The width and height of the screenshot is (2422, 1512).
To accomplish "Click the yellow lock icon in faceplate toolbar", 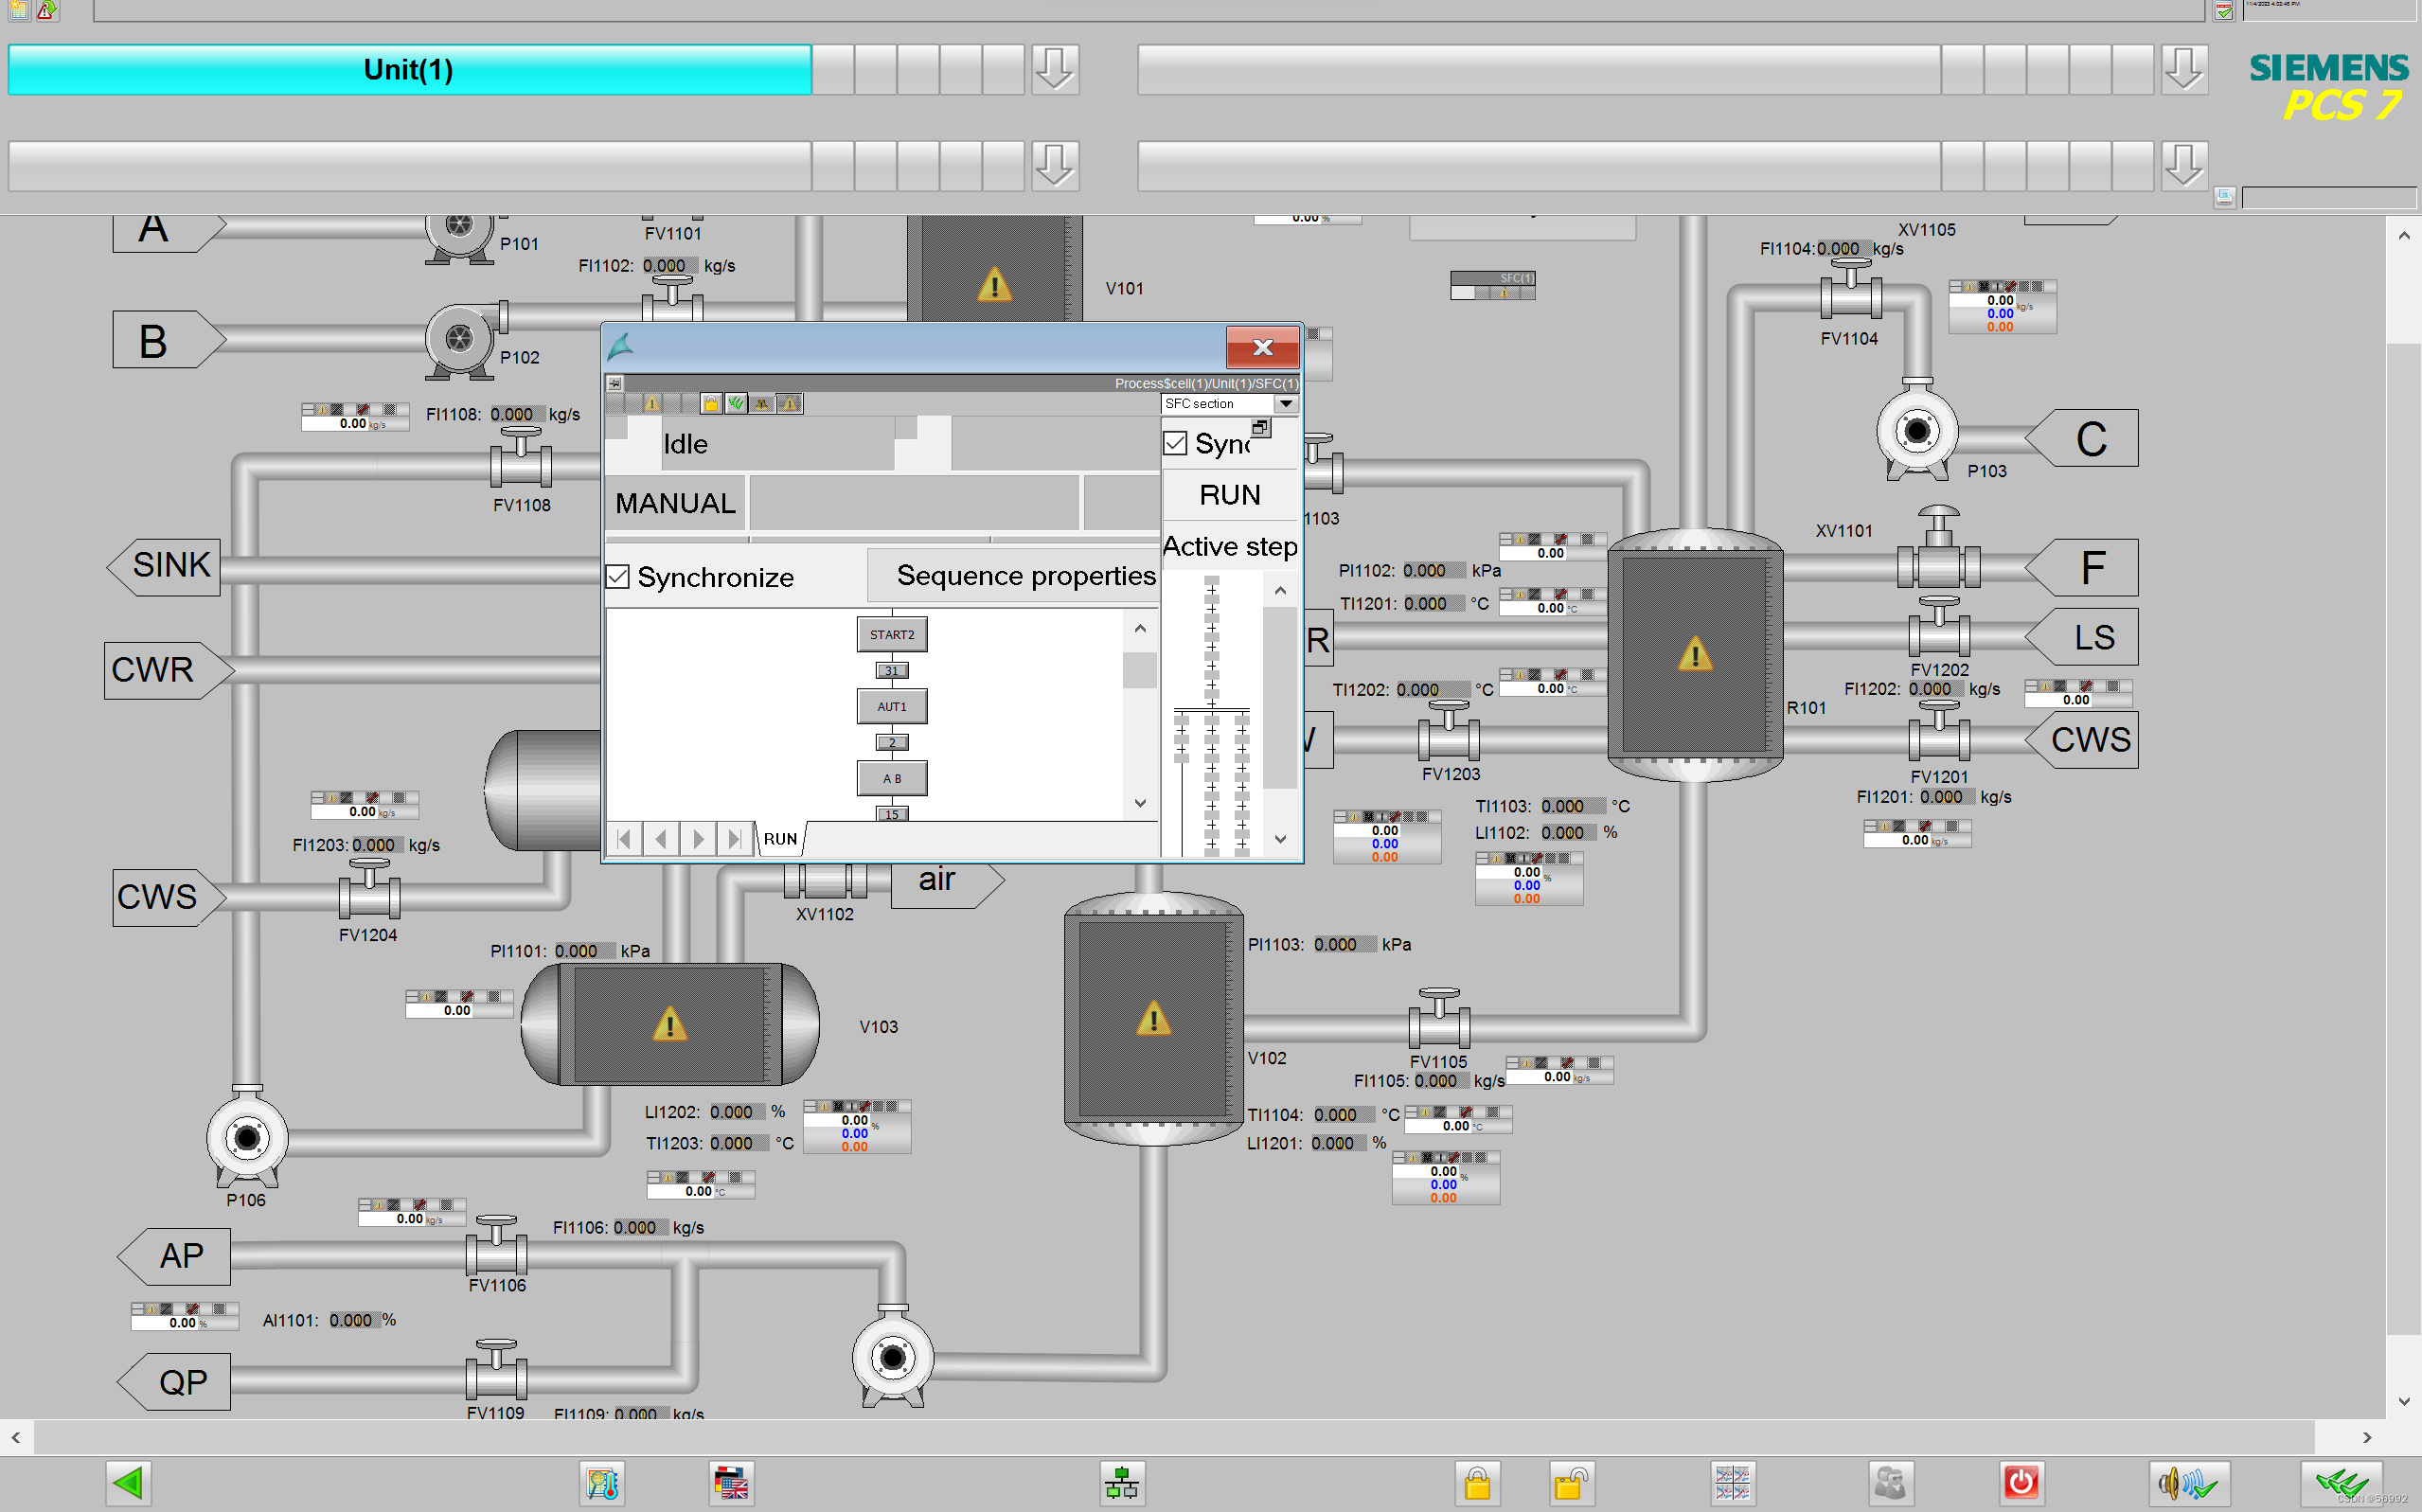I will pyautogui.click(x=710, y=404).
